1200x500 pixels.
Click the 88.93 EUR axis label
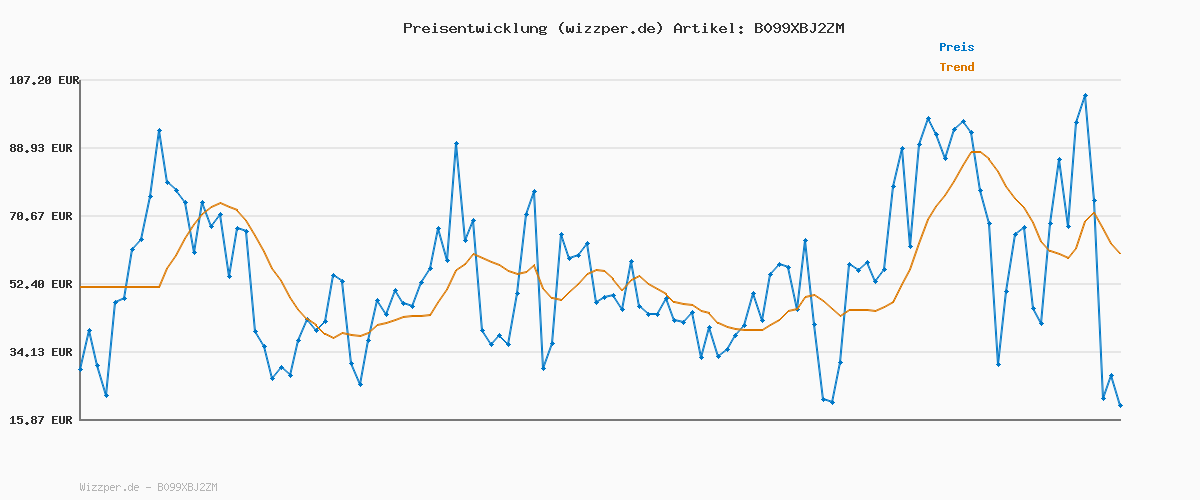pyautogui.click(x=43, y=148)
